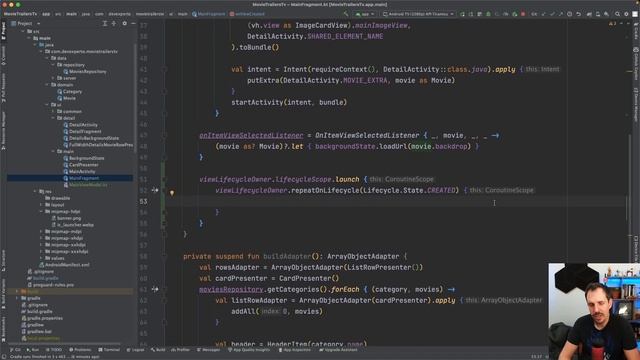Viewport: 640px width, 360px height.
Task: Toggle the Device Manager right side tab
Action: [636, 105]
